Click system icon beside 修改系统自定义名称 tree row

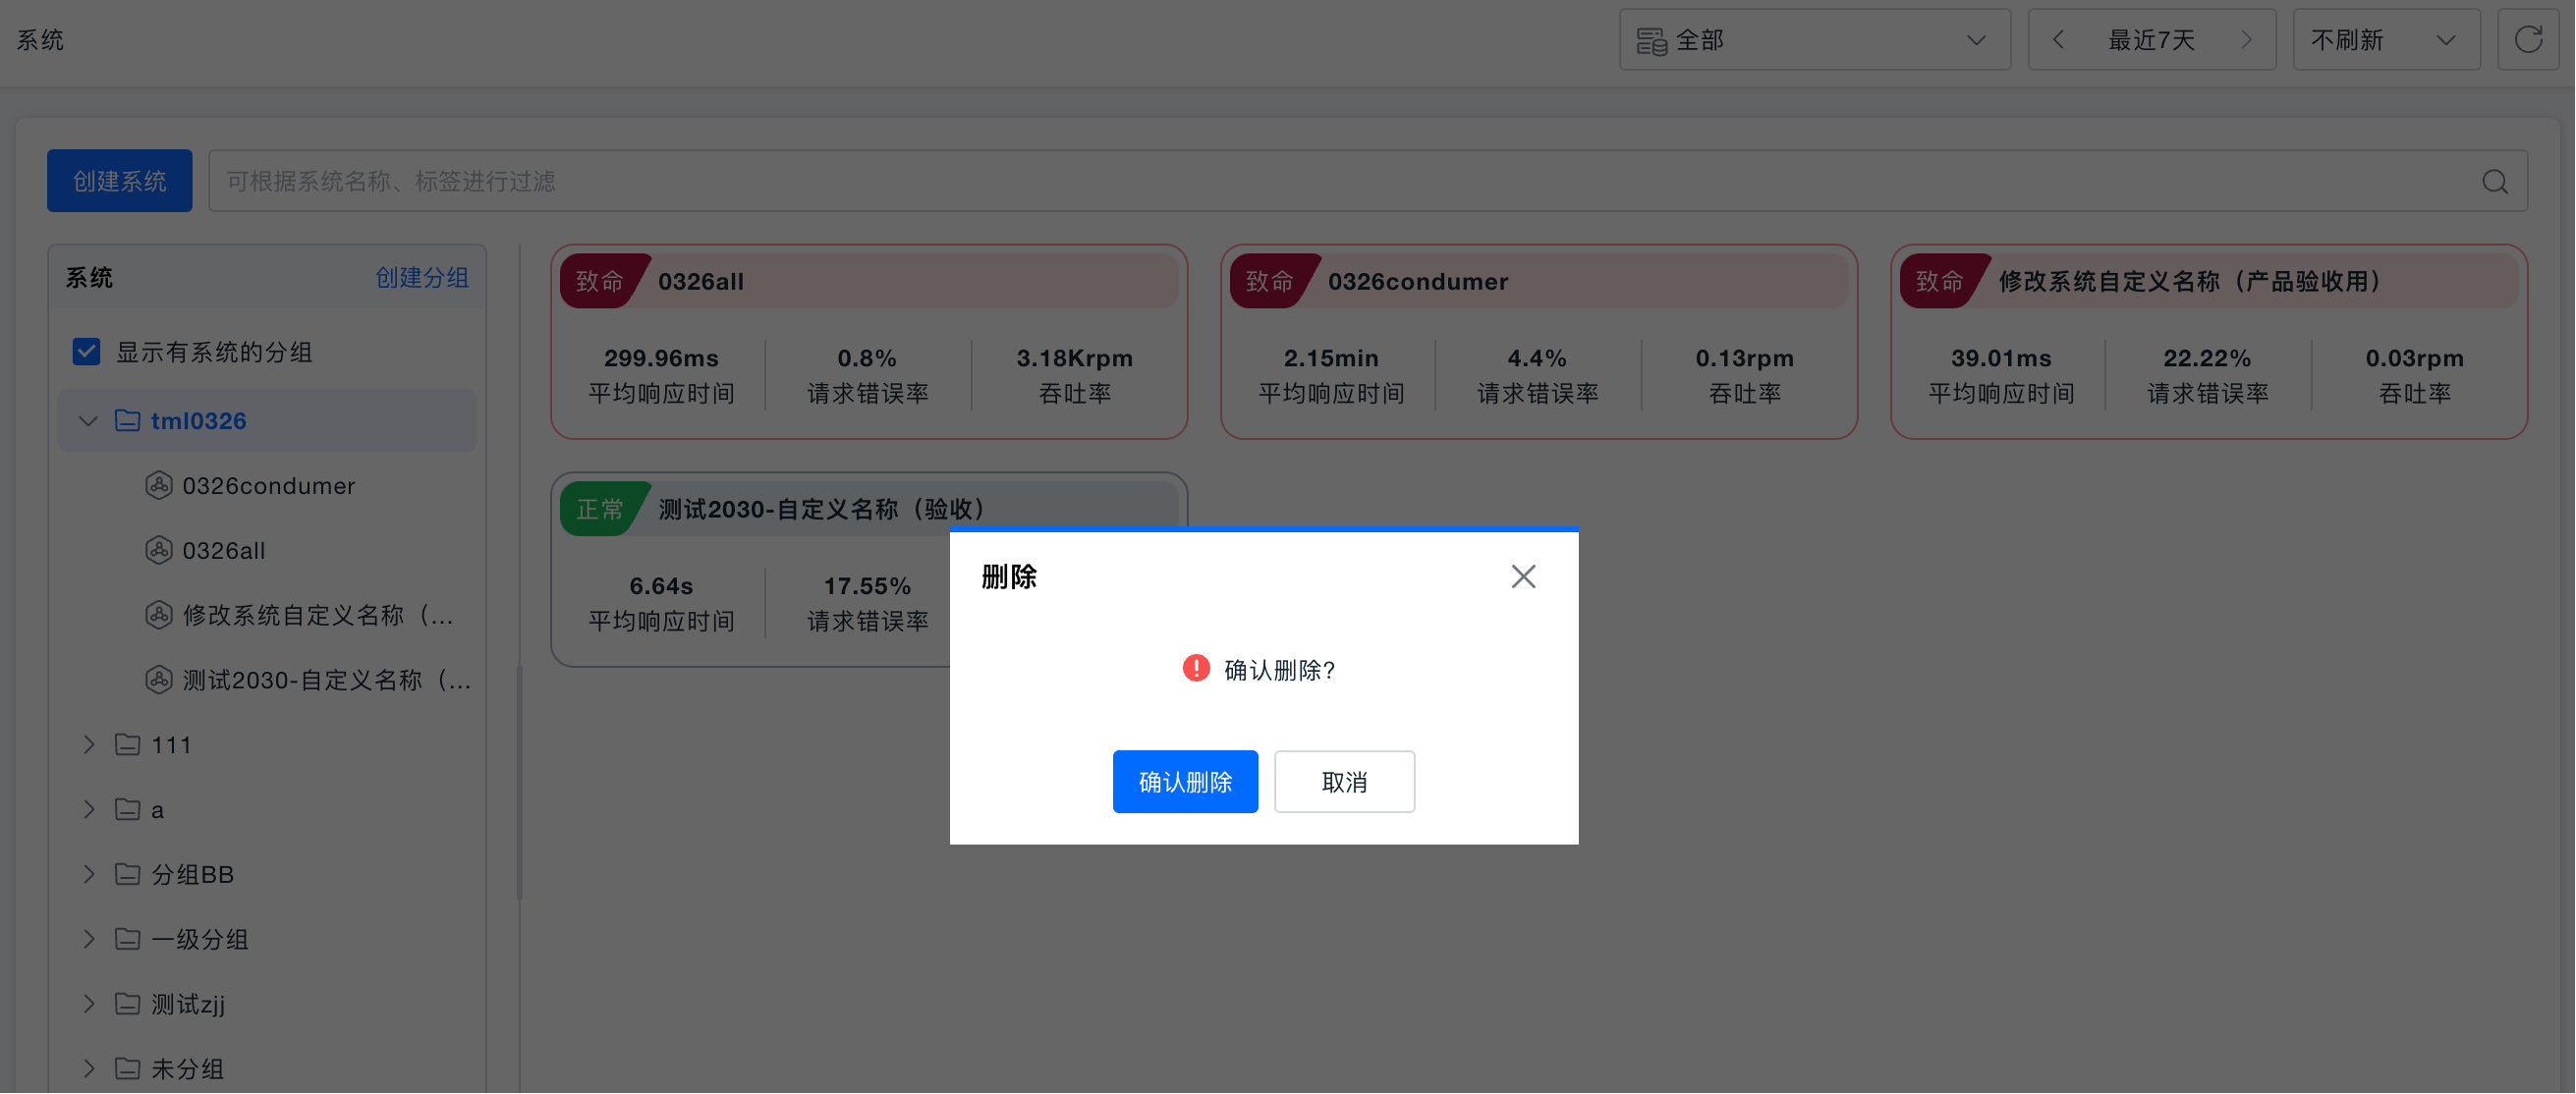(159, 615)
